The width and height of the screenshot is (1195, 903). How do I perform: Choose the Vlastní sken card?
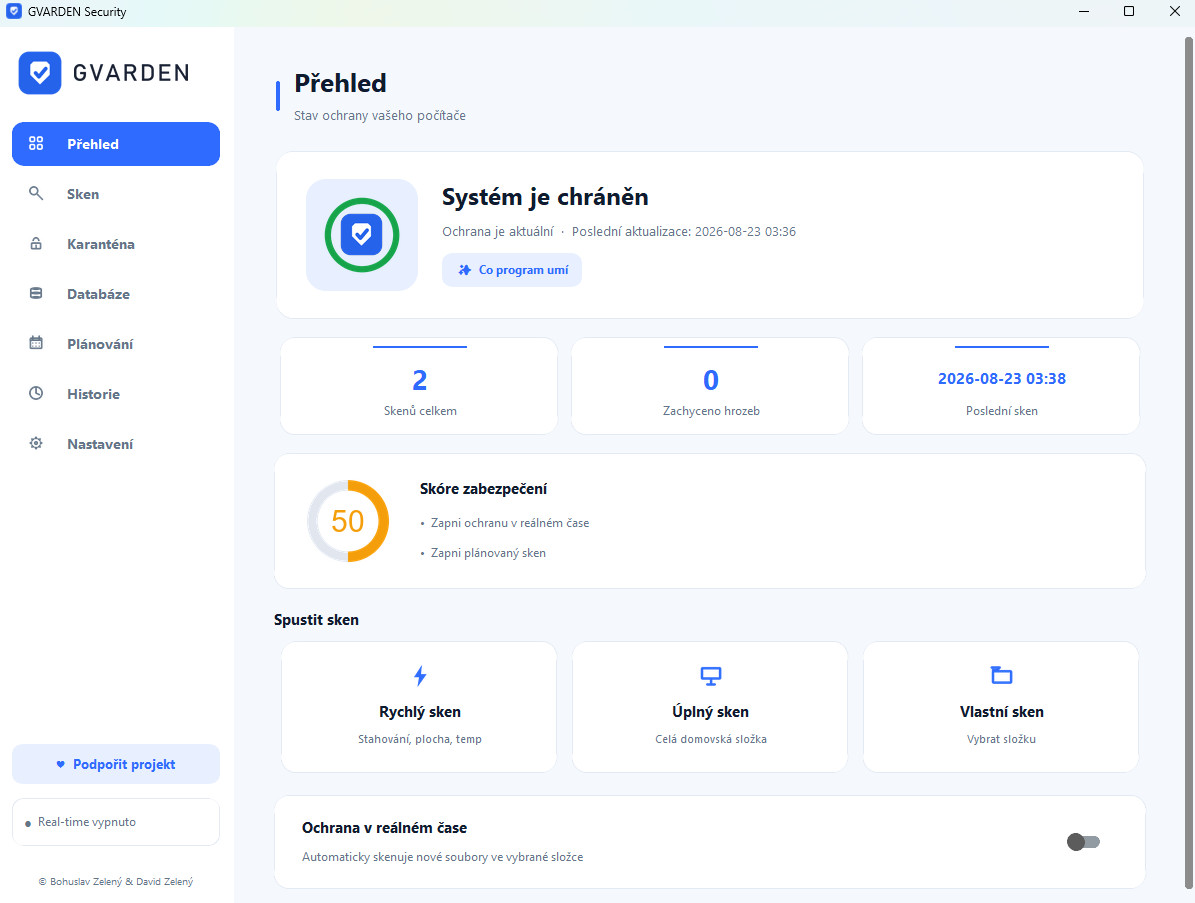pos(1001,707)
